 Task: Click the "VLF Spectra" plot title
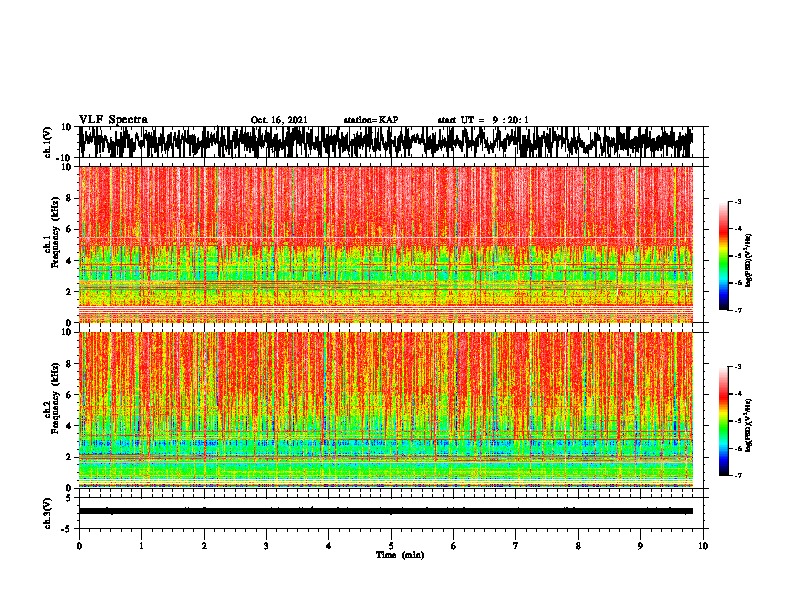pyautogui.click(x=114, y=120)
